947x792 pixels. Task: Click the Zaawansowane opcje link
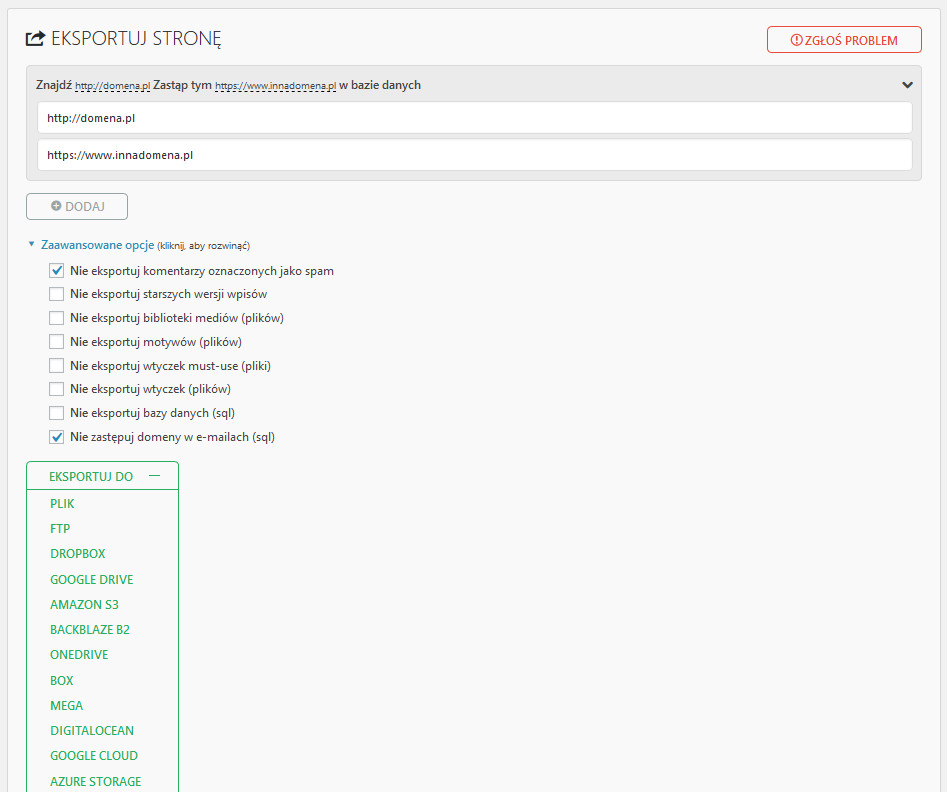click(97, 245)
